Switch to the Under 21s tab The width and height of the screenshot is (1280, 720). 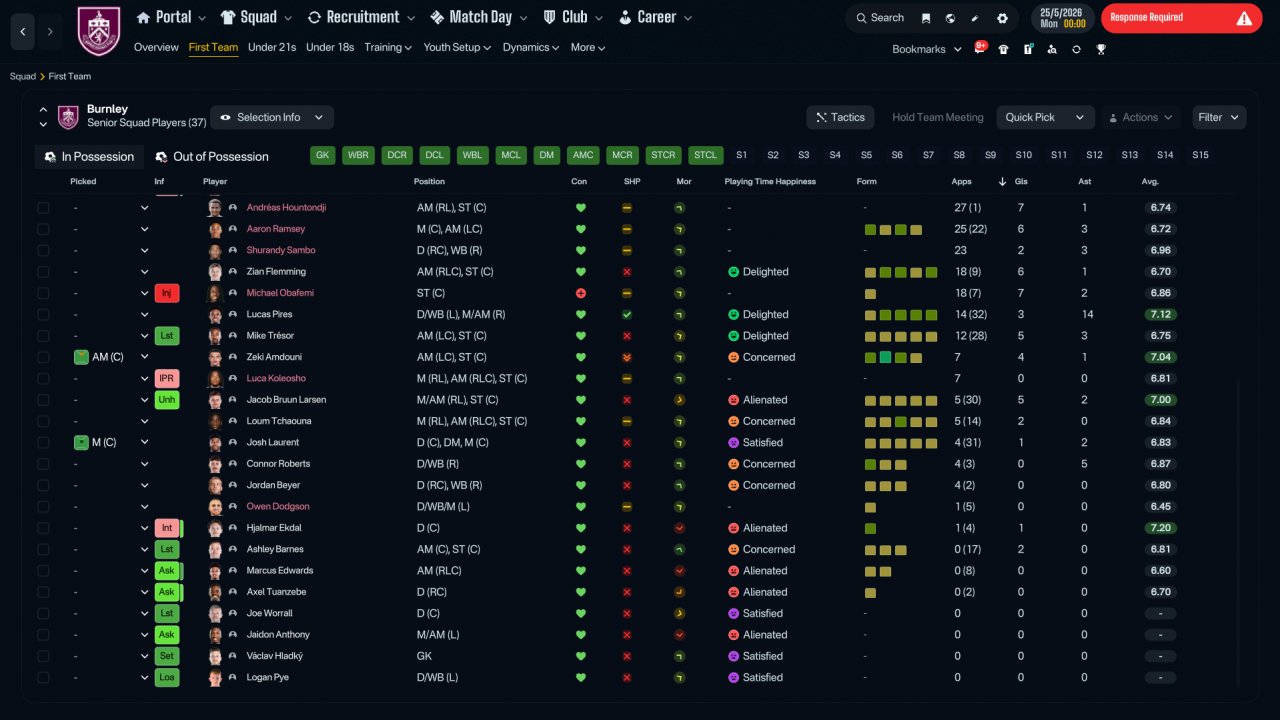[x=272, y=47]
